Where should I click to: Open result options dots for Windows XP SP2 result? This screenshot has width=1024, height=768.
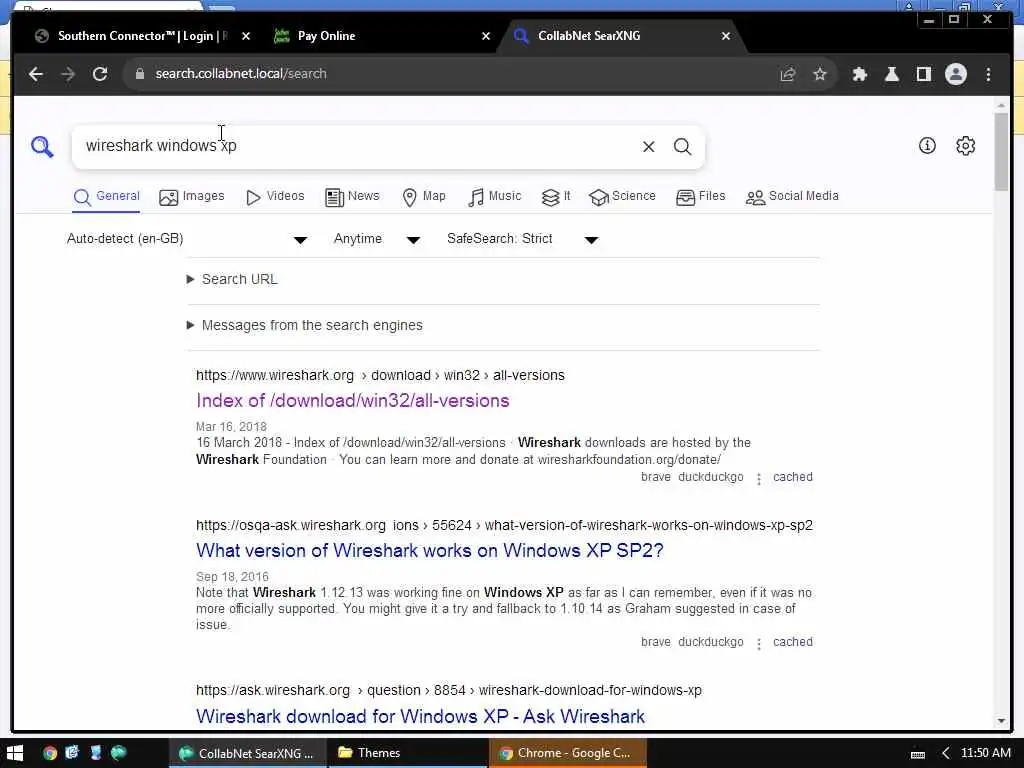coord(758,644)
